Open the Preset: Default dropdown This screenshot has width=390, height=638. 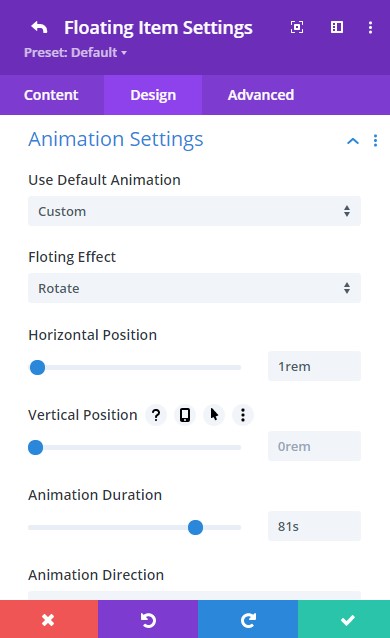[x=75, y=52]
